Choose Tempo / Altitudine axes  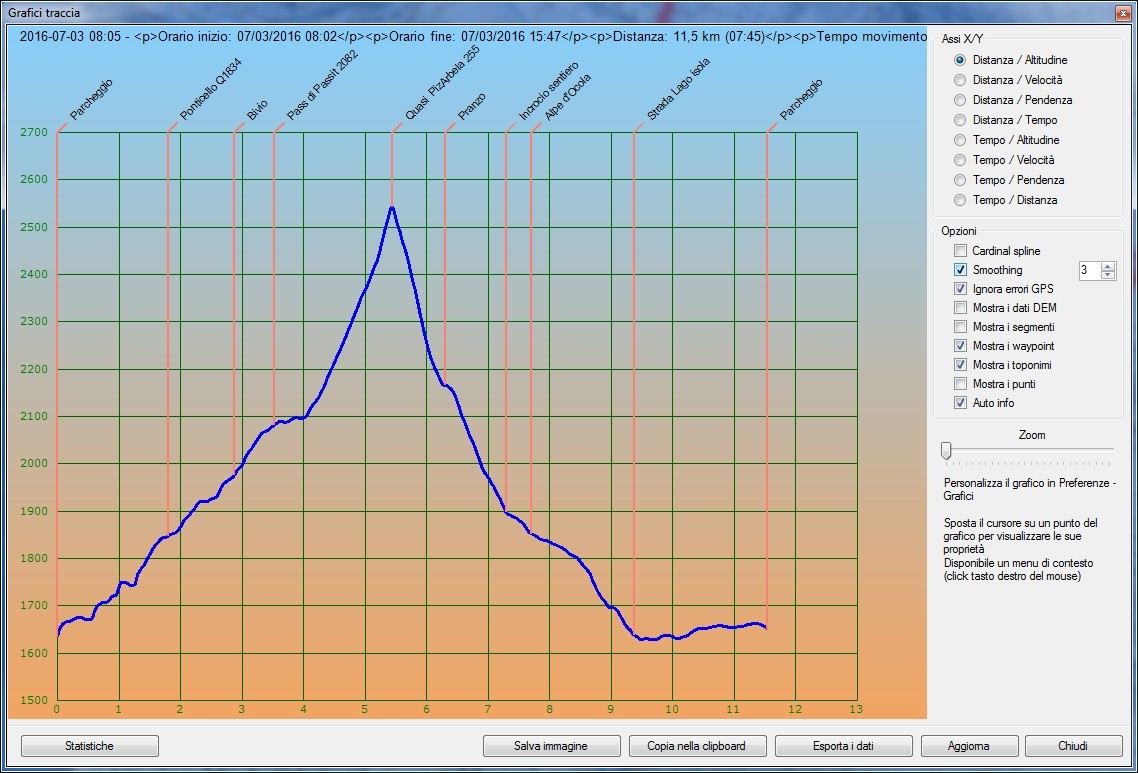[x=960, y=140]
